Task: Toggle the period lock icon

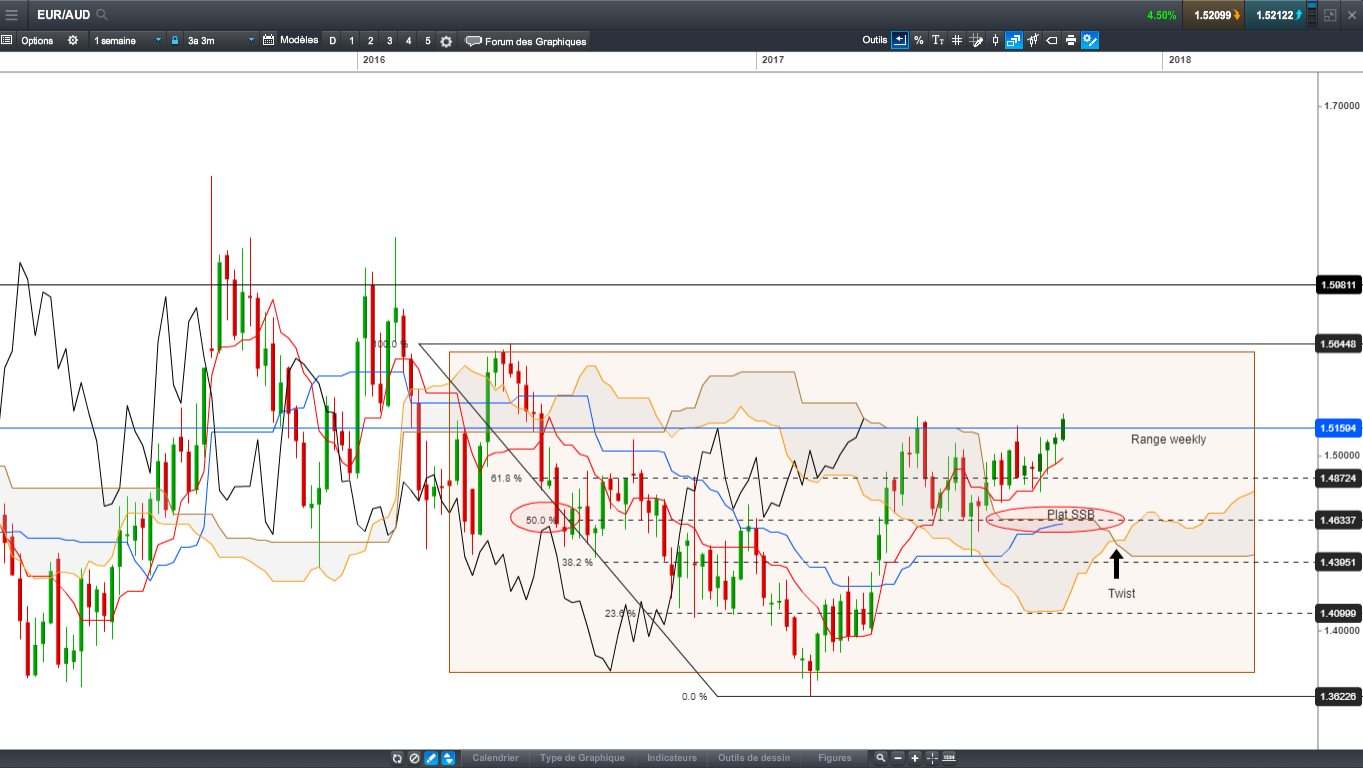Action: (x=175, y=40)
